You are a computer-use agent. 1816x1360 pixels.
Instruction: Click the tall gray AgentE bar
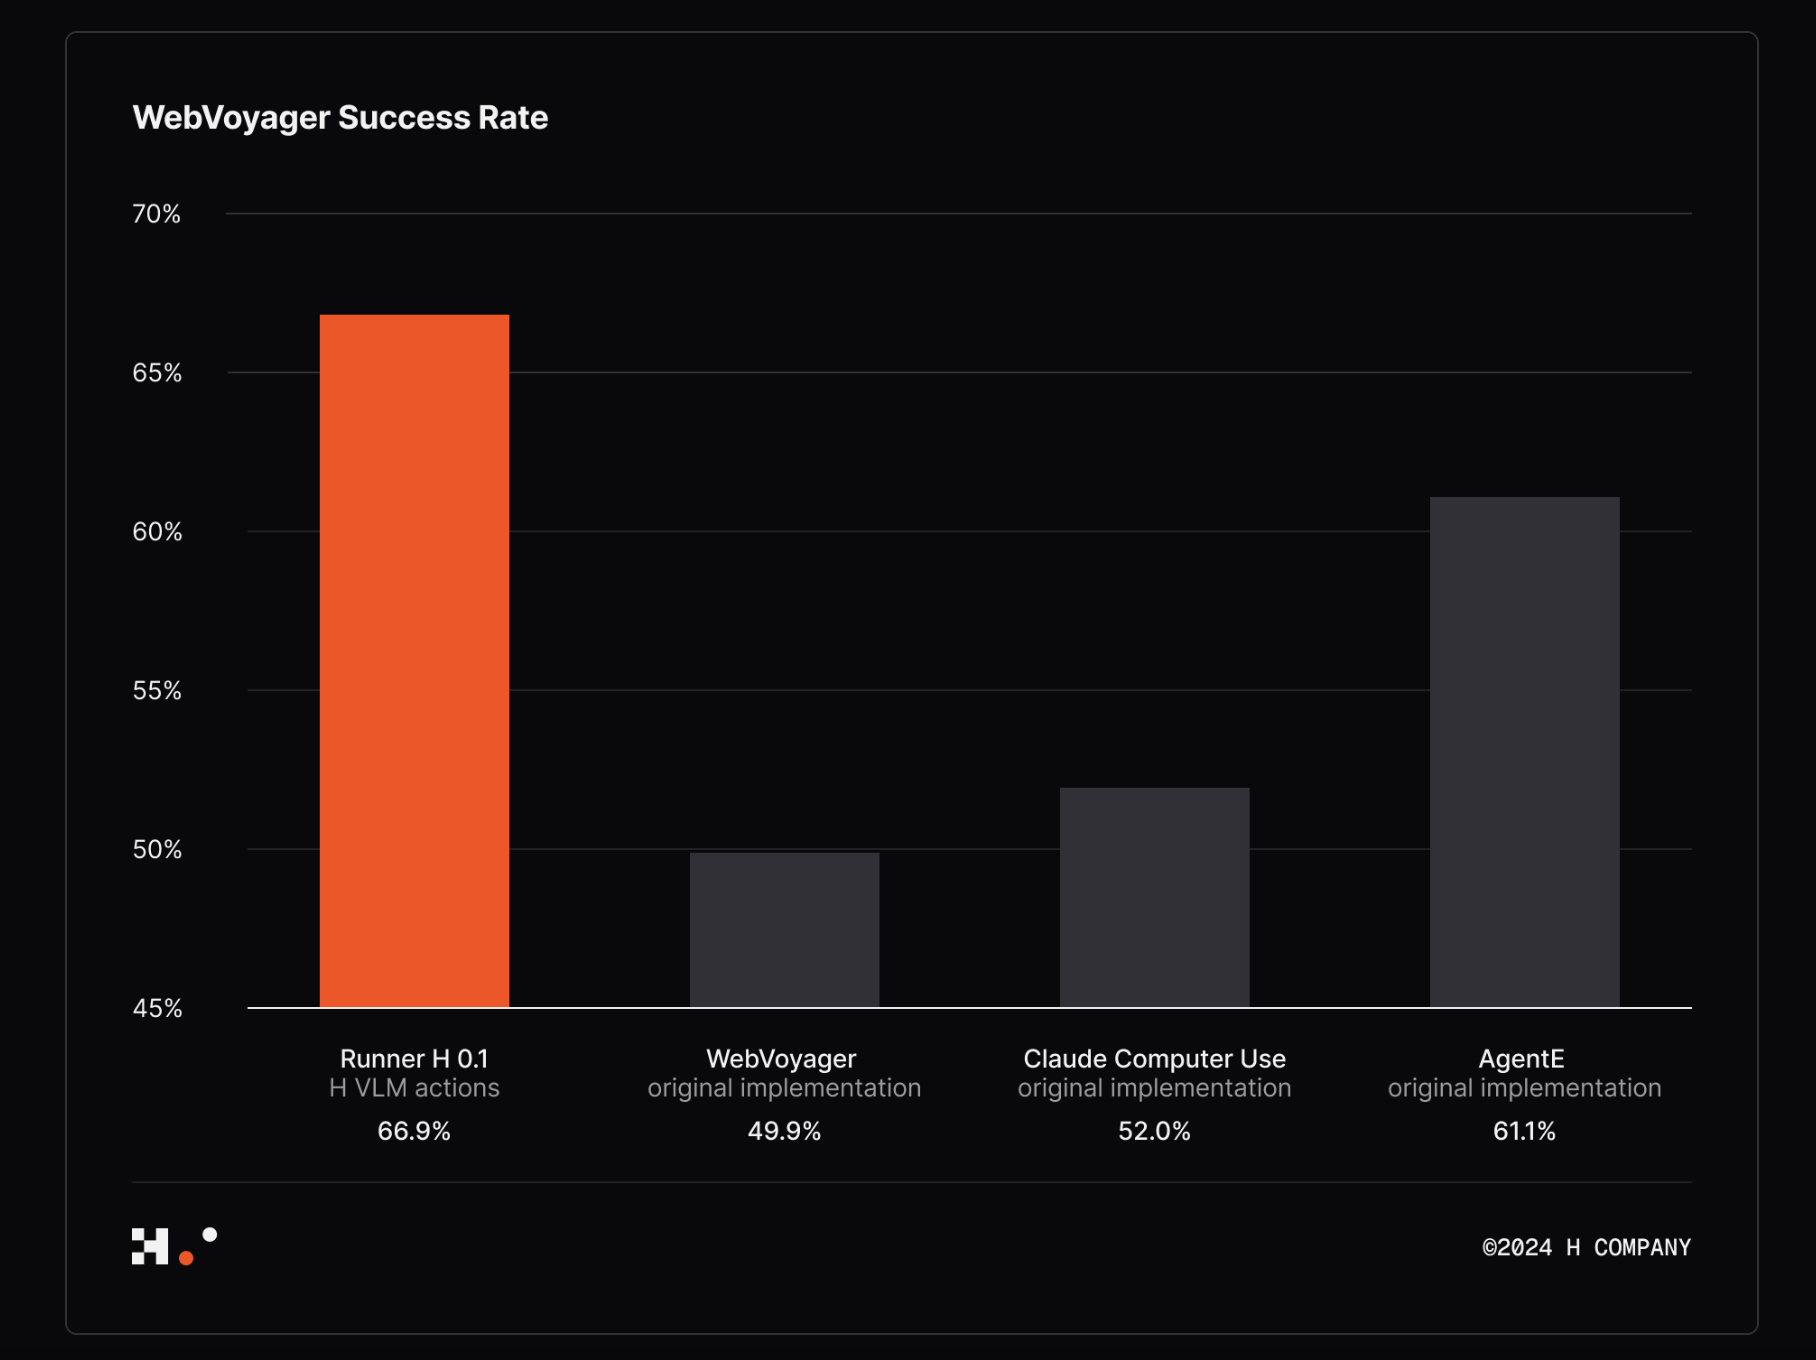coord(1524,751)
